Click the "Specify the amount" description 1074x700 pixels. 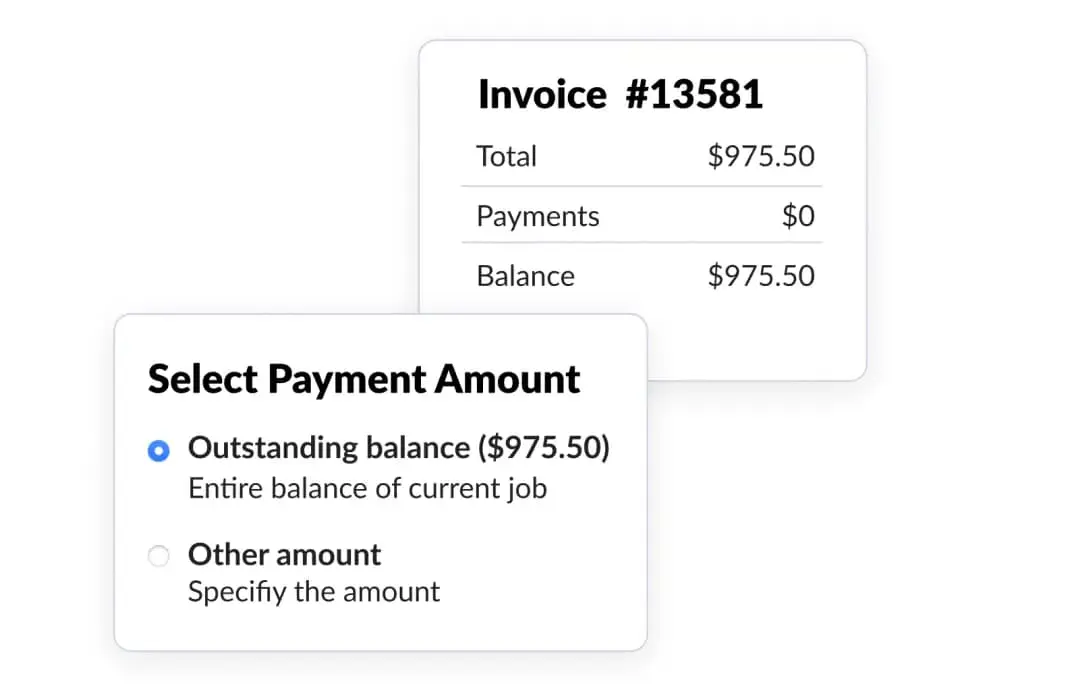point(314,591)
